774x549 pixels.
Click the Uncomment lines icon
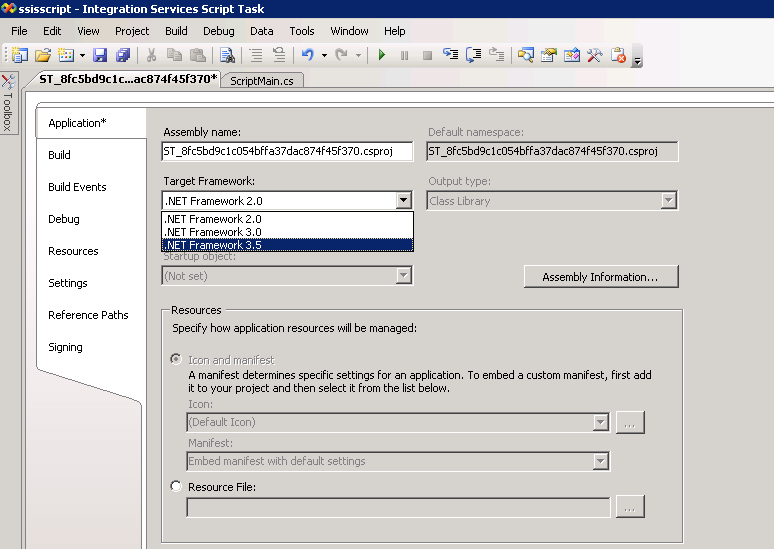point(279,55)
